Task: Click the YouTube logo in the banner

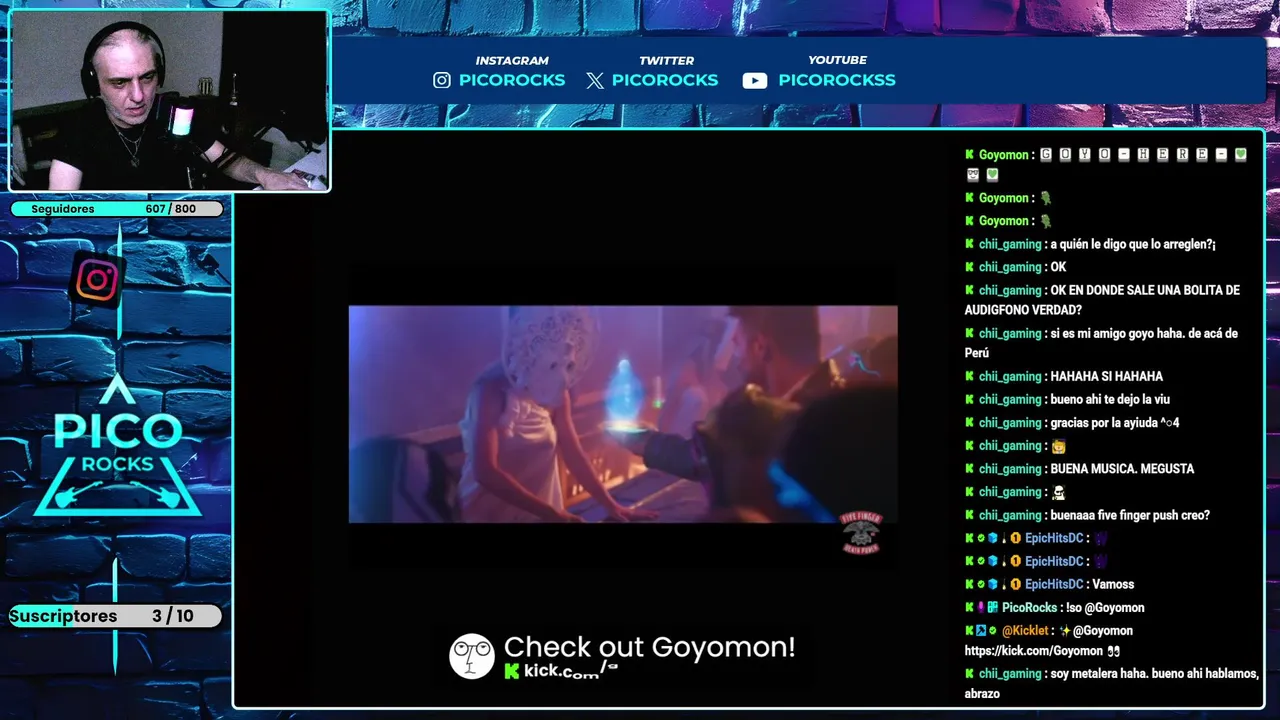Action: 755,81
